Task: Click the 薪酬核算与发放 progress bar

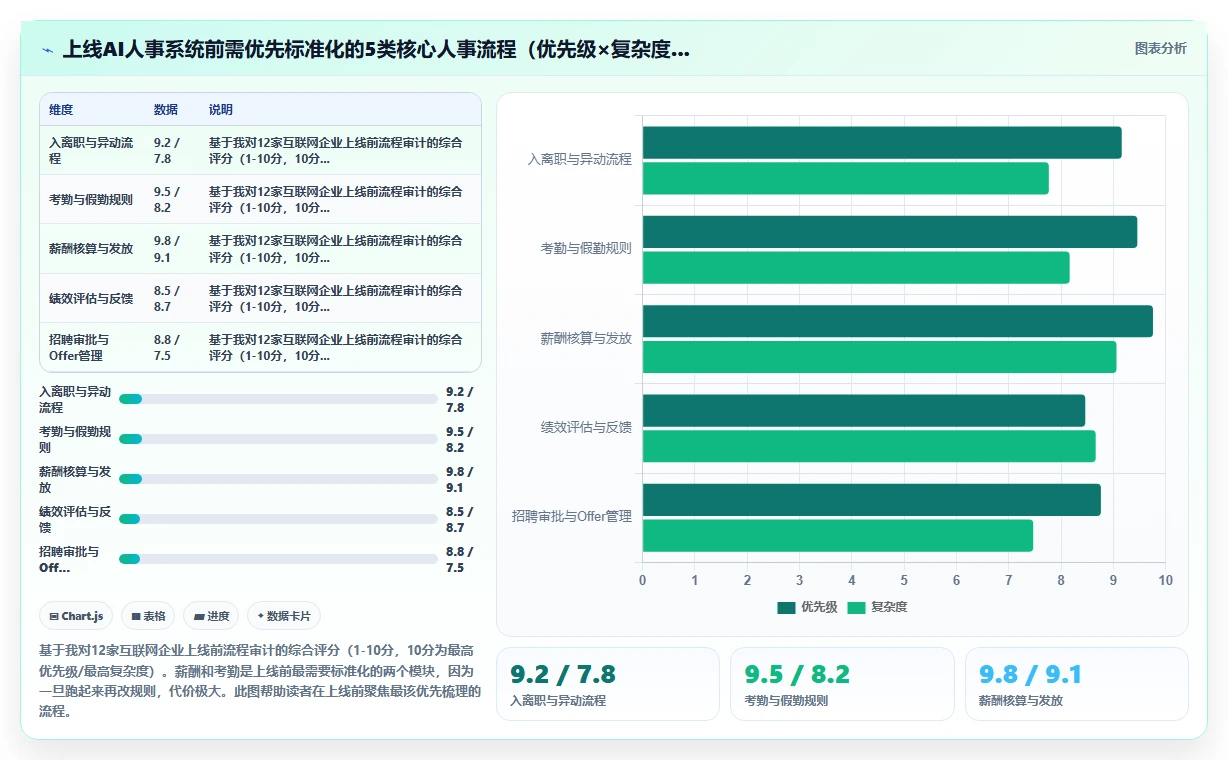Action: 278,479
